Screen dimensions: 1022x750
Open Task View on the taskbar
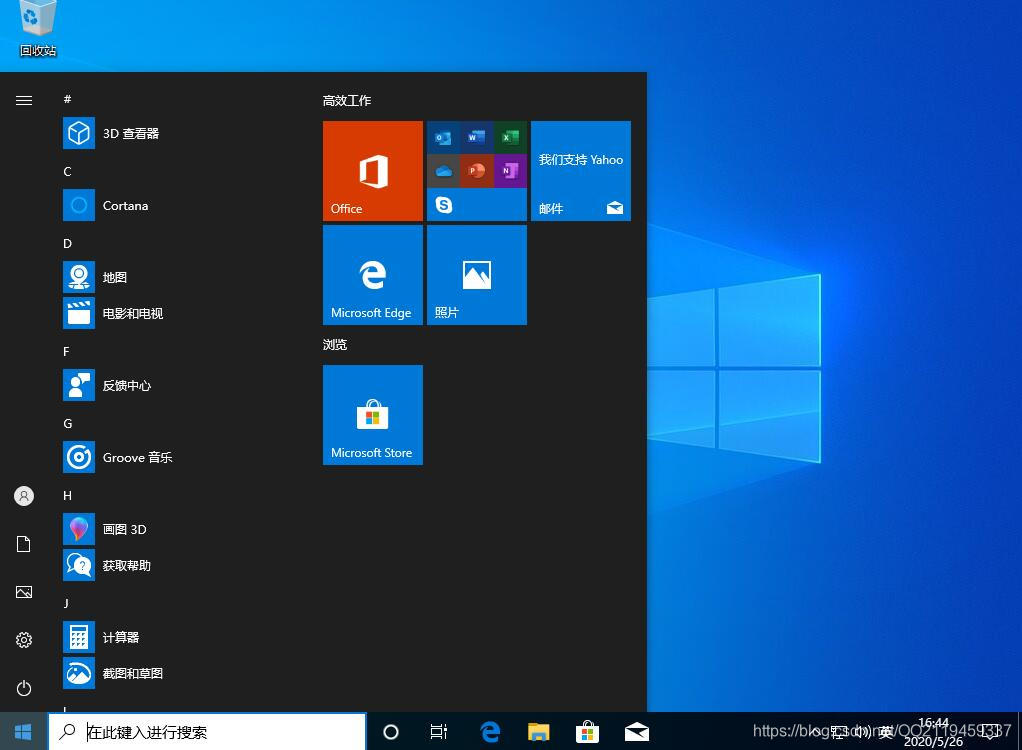[x=439, y=732]
